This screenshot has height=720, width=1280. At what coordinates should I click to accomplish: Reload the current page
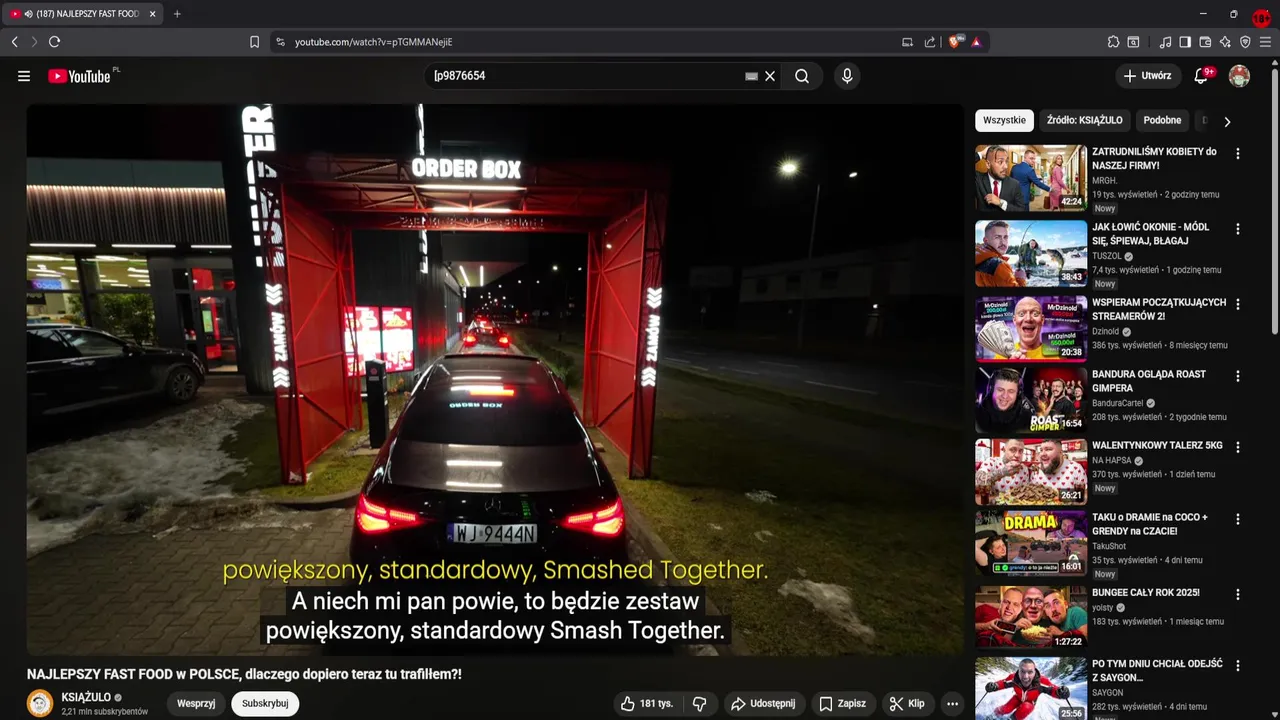[54, 42]
